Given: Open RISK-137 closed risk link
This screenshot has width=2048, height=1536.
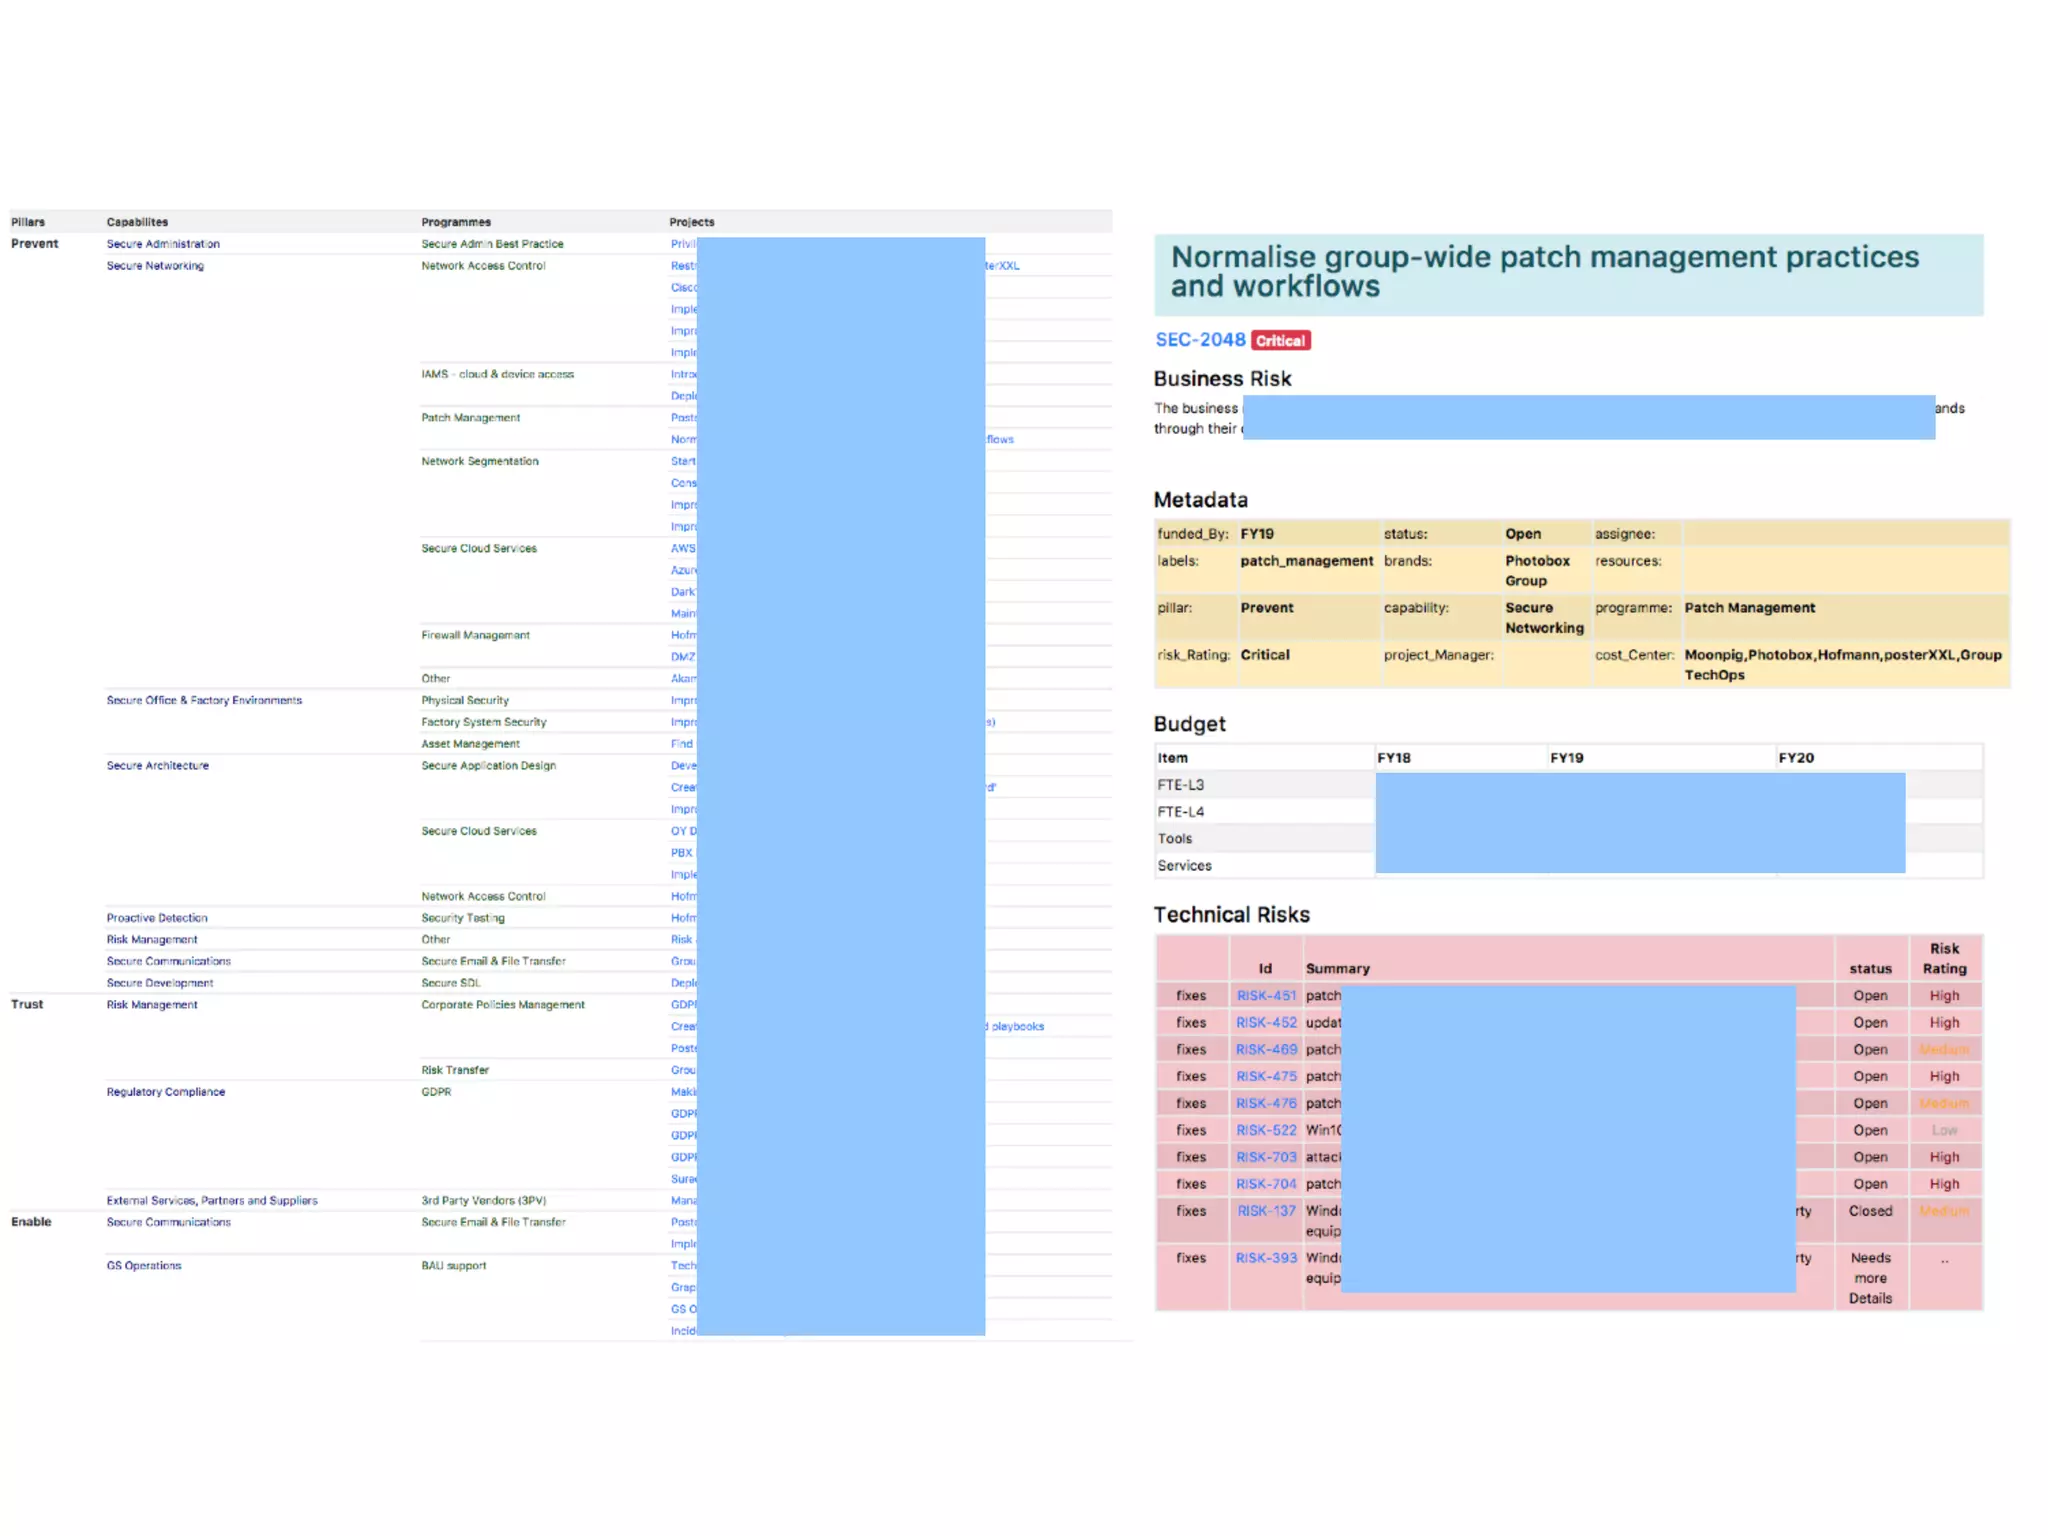Looking at the screenshot, I should point(1266,1211).
